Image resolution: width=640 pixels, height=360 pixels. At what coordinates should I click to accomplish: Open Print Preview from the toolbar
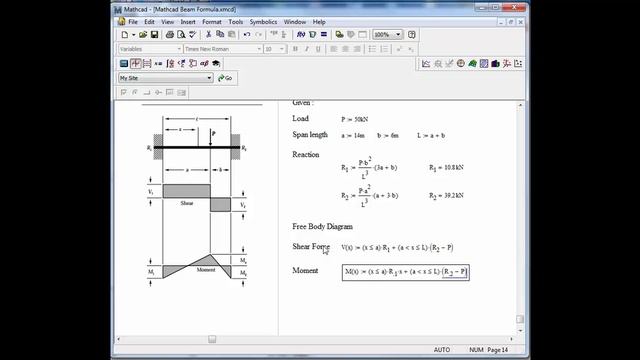click(181, 35)
